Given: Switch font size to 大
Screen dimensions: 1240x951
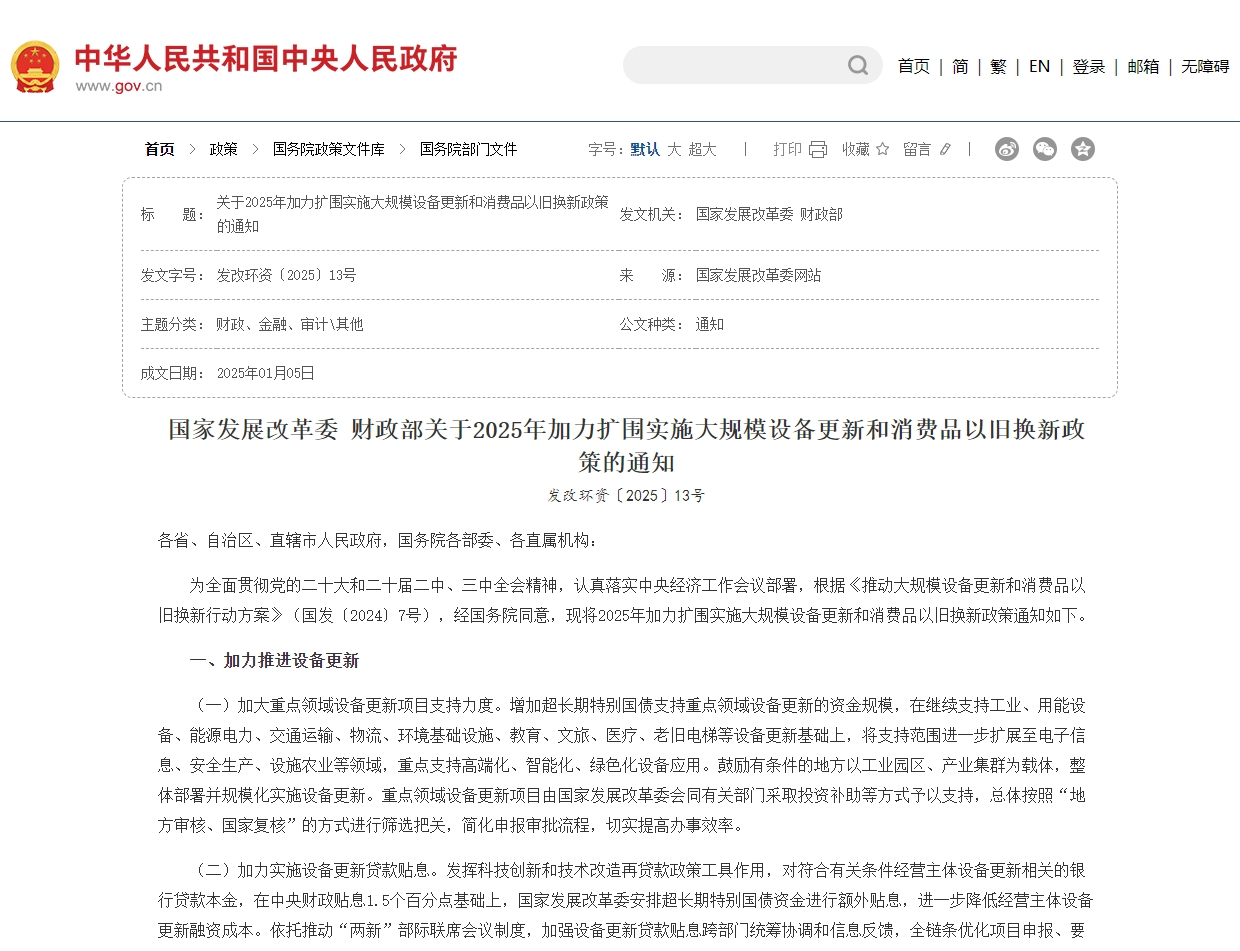Looking at the screenshot, I should coord(674,149).
